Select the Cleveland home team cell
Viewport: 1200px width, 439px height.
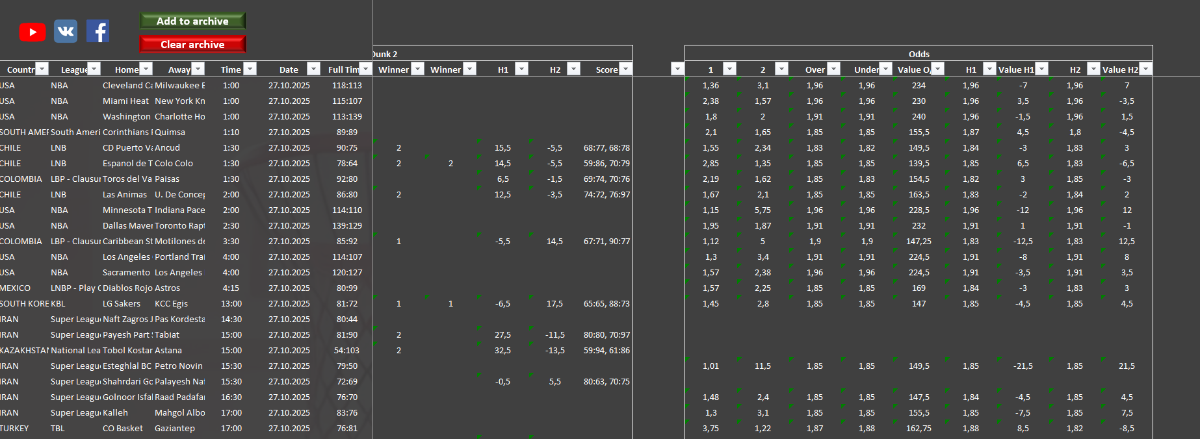coord(126,85)
